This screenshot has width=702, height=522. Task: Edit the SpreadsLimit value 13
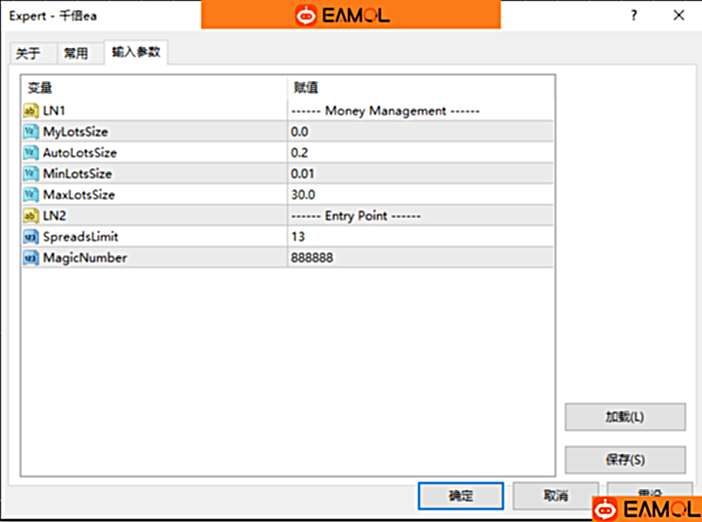pos(420,237)
